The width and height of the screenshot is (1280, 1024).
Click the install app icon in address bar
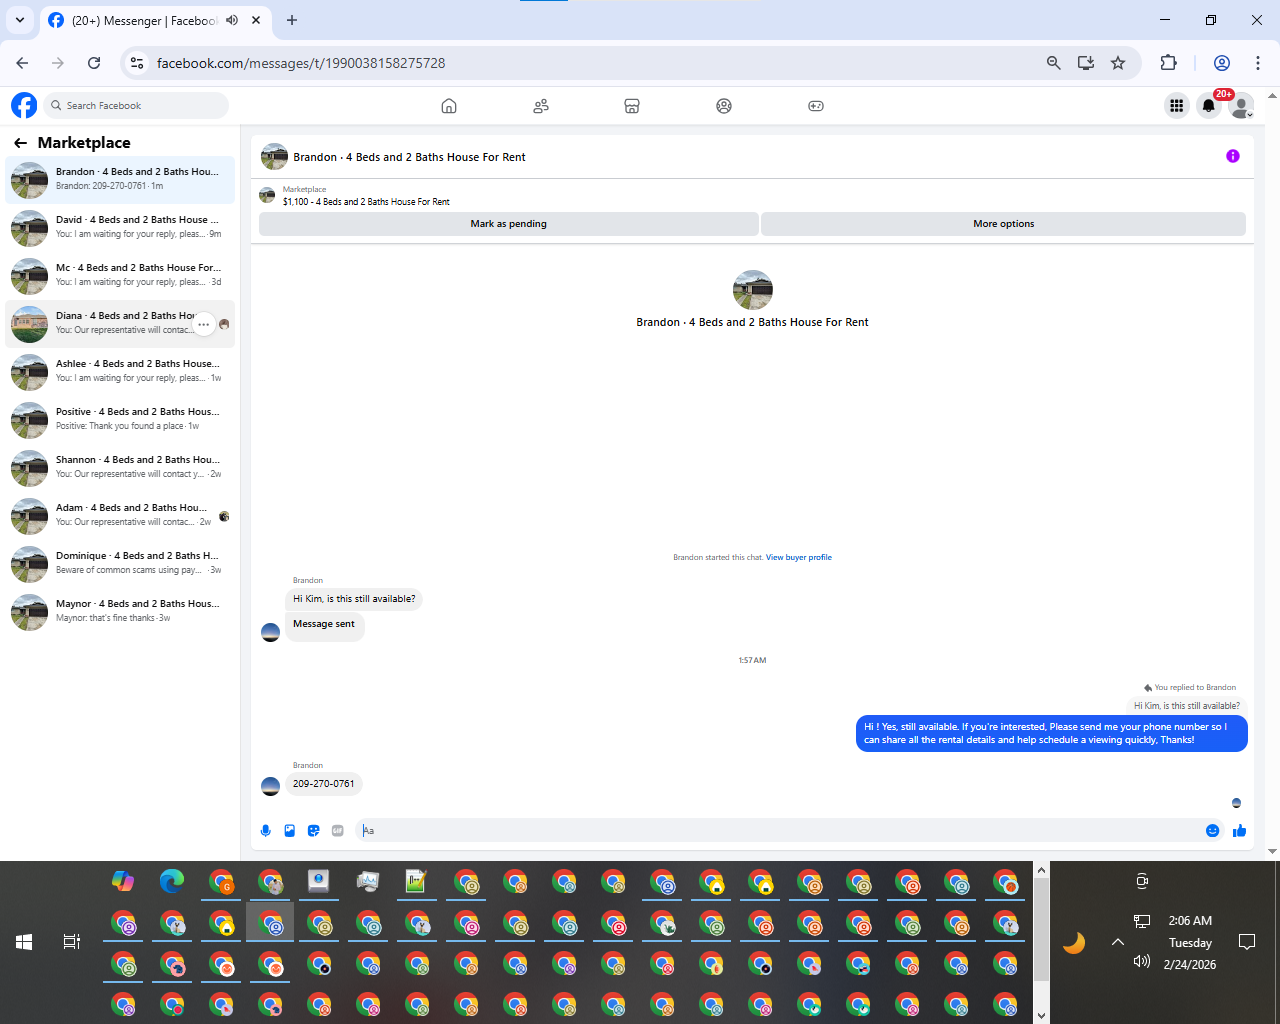pos(1086,63)
